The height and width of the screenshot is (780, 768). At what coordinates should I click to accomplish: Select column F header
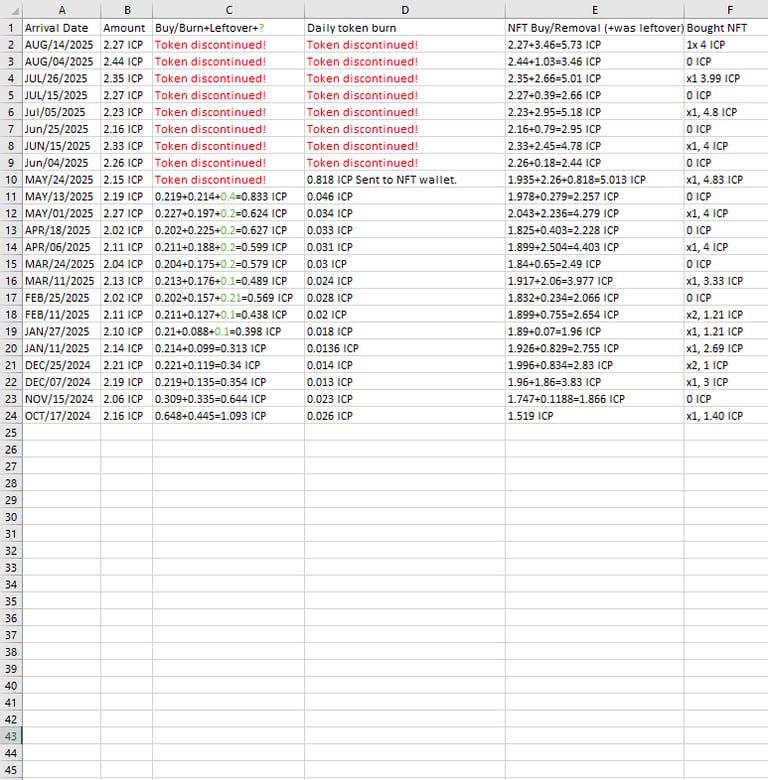(726, 10)
